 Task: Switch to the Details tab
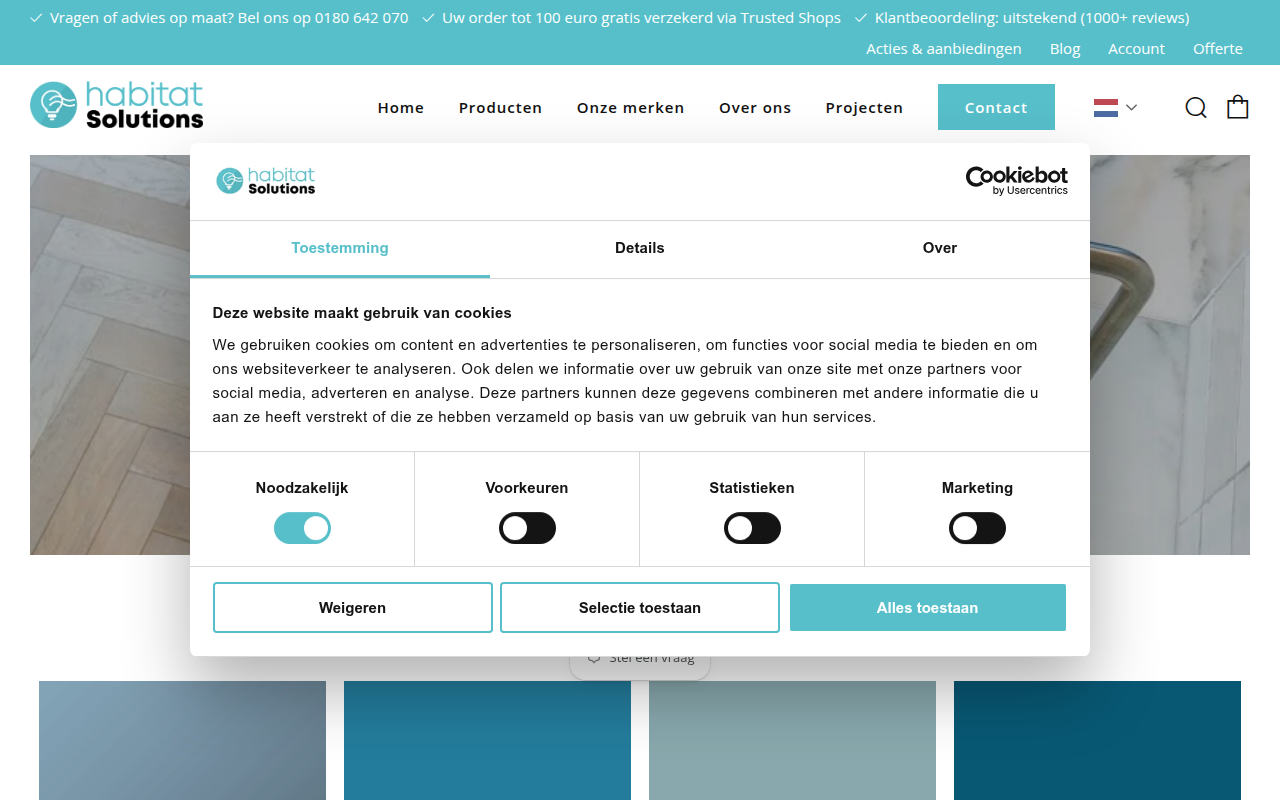640,248
